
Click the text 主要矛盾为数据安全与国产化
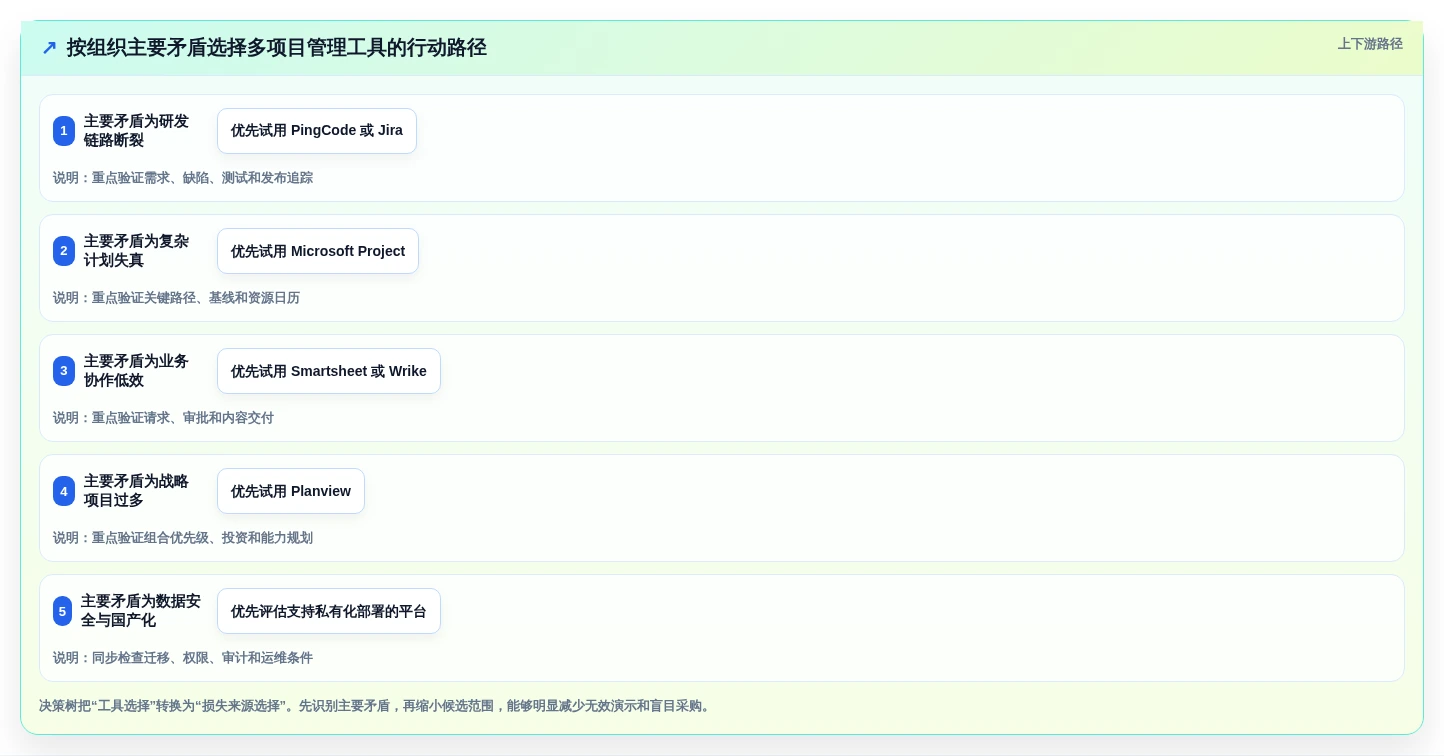coord(141,611)
